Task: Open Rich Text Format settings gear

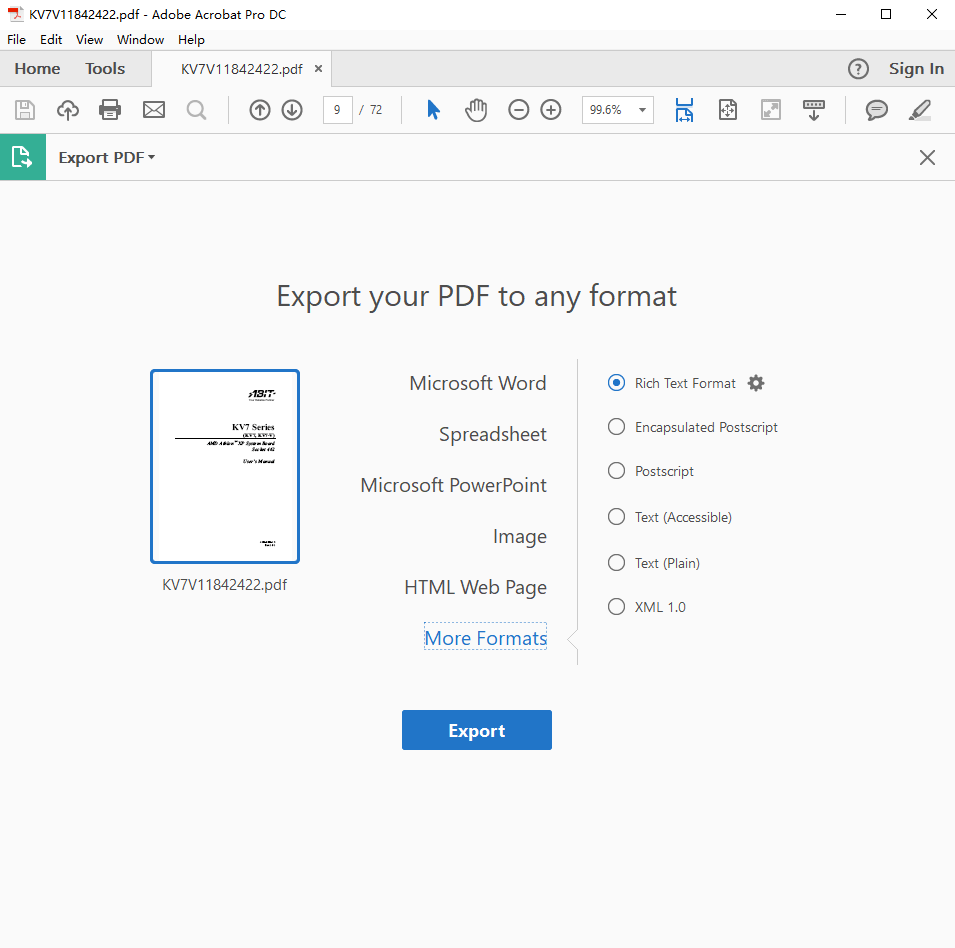Action: 756,383
